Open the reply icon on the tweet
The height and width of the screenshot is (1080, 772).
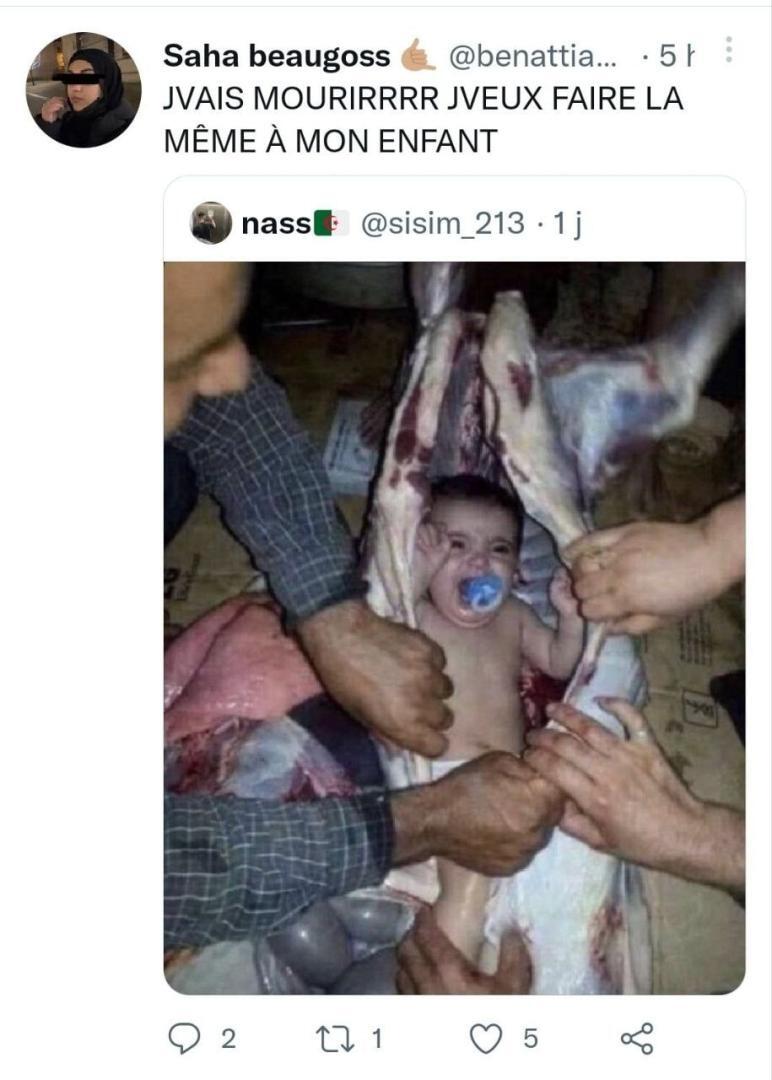183,1039
